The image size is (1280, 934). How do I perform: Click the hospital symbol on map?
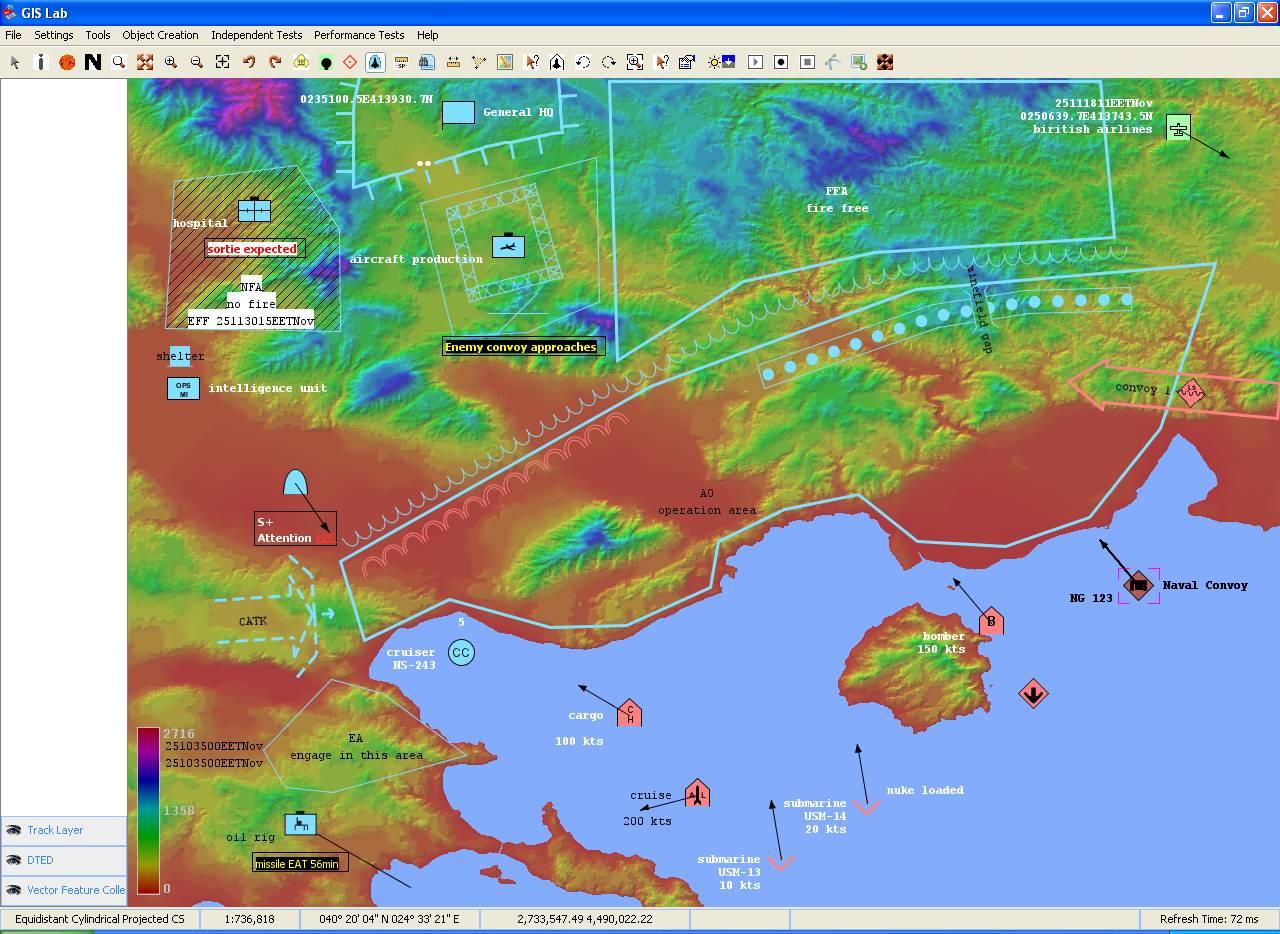[254, 210]
